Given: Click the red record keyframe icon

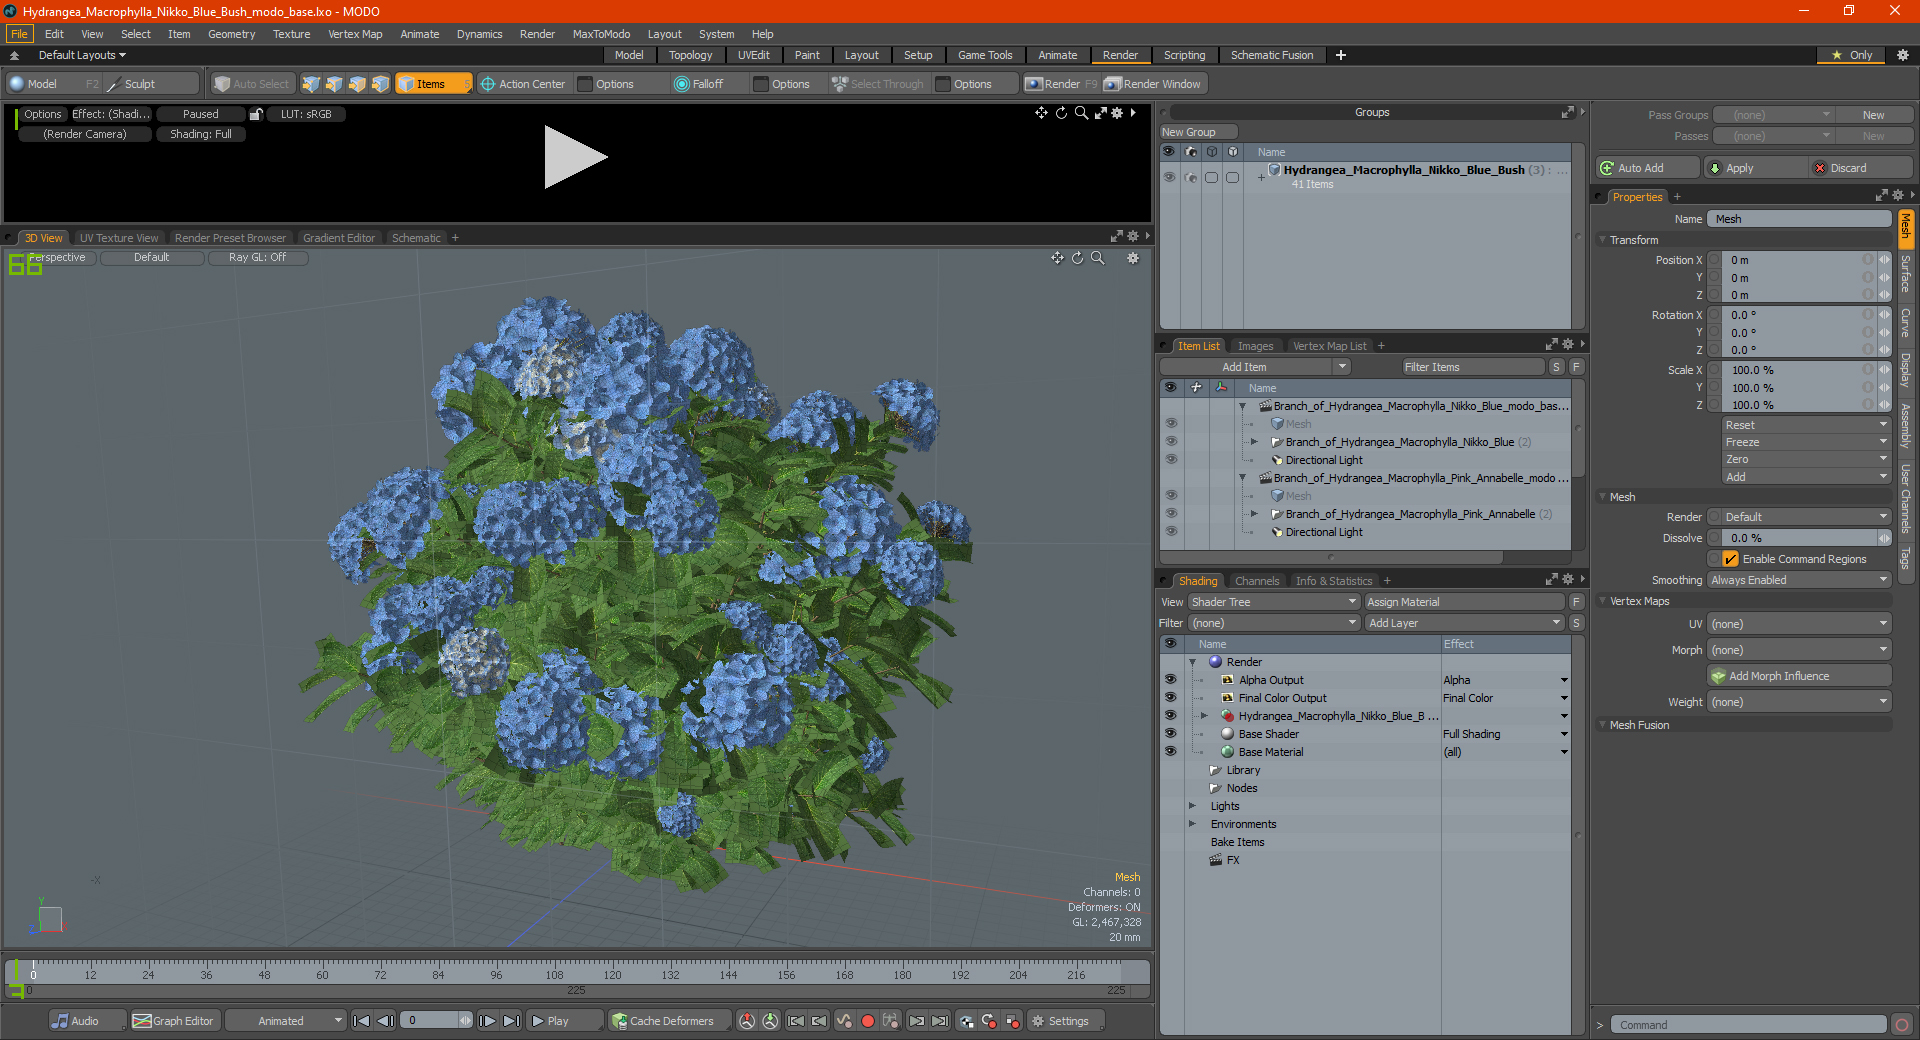Looking at the screenshot, I should coord(867,1021).
